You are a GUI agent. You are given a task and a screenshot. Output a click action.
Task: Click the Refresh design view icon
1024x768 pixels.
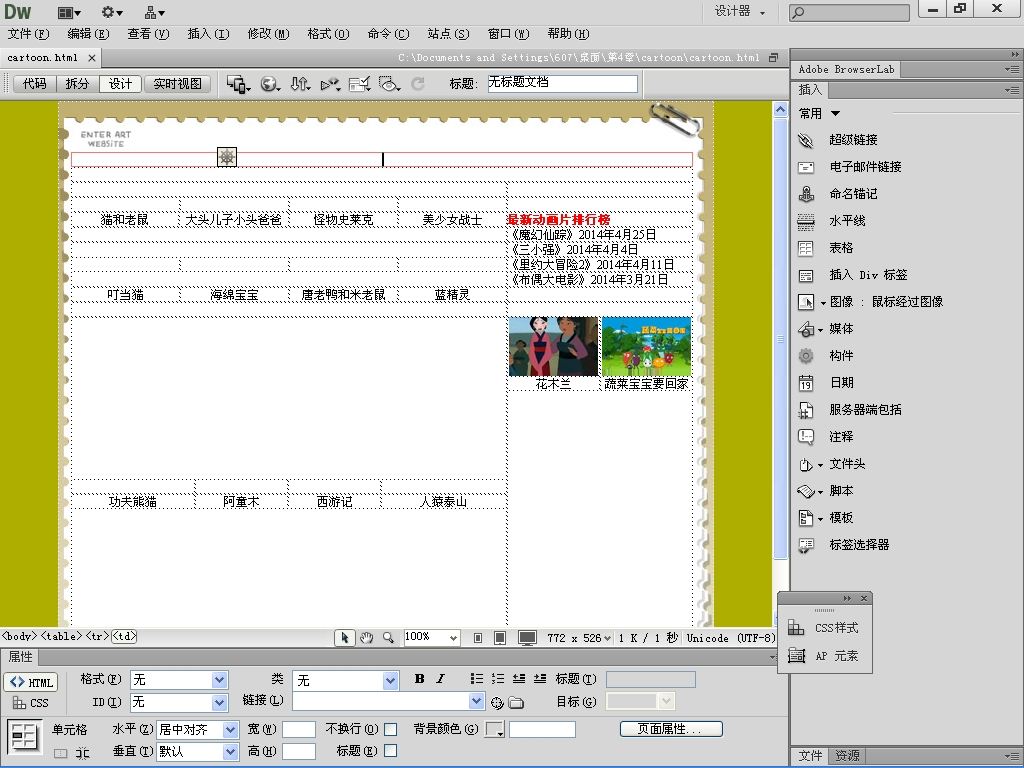tap(418, 84)
